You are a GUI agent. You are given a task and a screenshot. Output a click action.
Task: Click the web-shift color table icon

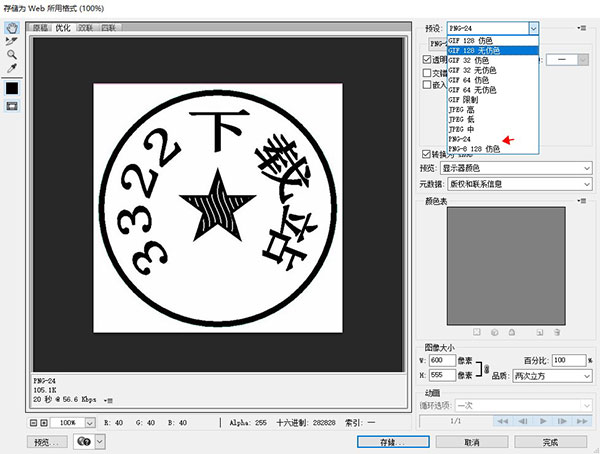point(494,332)
